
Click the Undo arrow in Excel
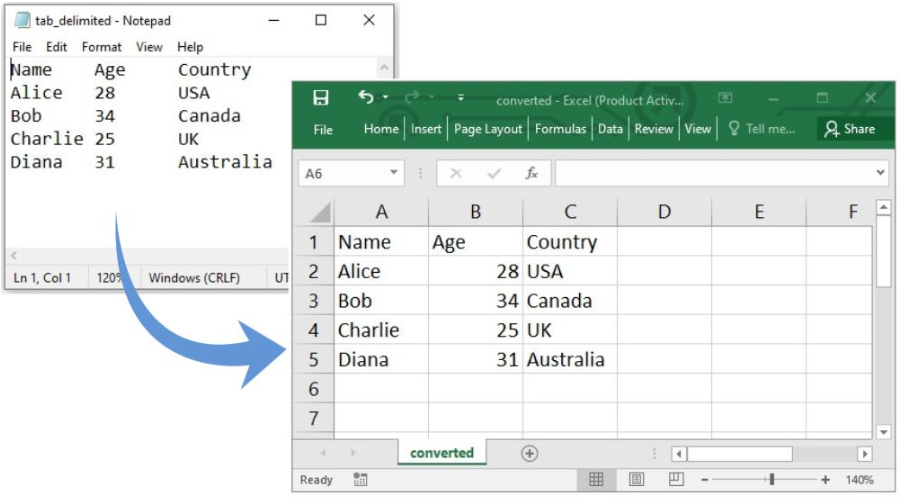[366, 98]
